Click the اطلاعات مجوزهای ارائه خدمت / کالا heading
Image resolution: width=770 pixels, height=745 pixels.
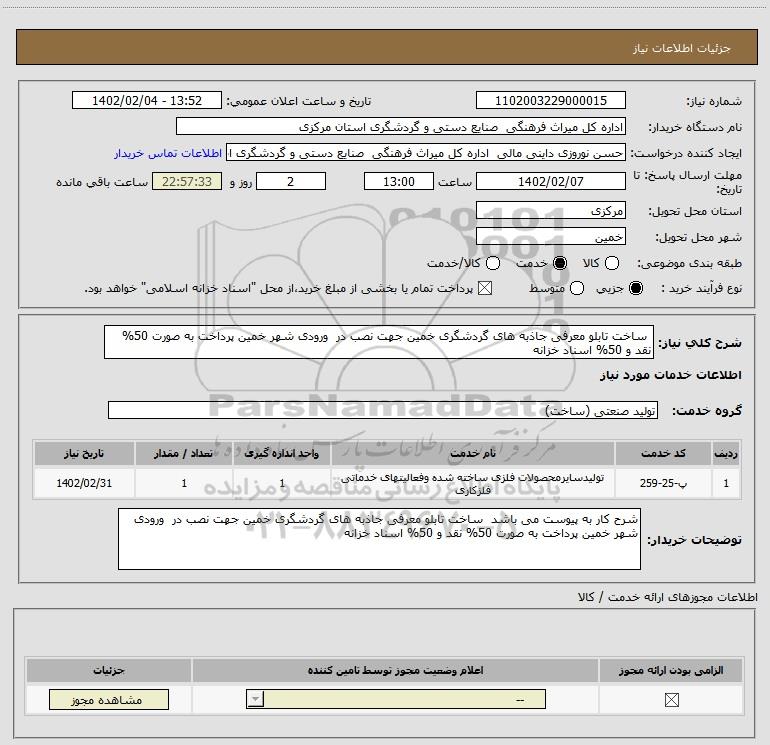tap(667, 597)
